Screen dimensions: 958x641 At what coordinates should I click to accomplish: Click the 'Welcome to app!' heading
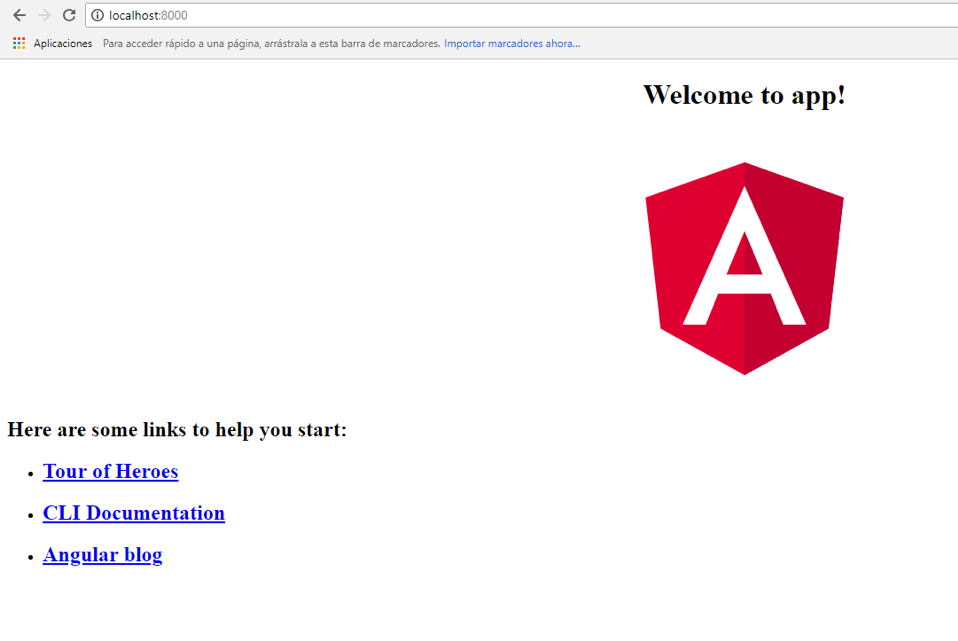point(744,95)
